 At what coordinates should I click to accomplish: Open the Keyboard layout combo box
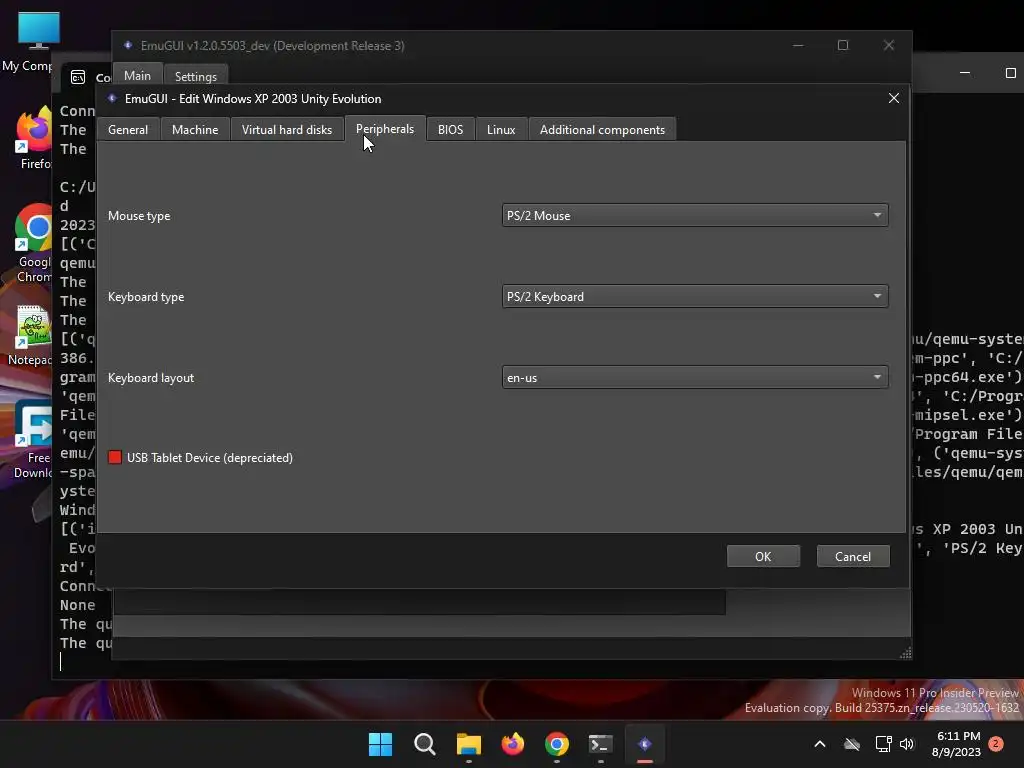[695, 377]
